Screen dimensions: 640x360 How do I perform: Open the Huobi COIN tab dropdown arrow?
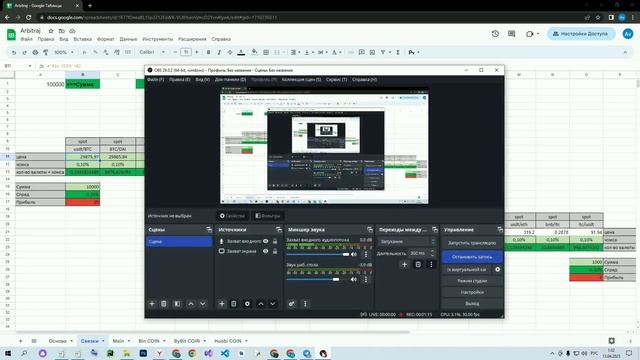pos(246,341)
